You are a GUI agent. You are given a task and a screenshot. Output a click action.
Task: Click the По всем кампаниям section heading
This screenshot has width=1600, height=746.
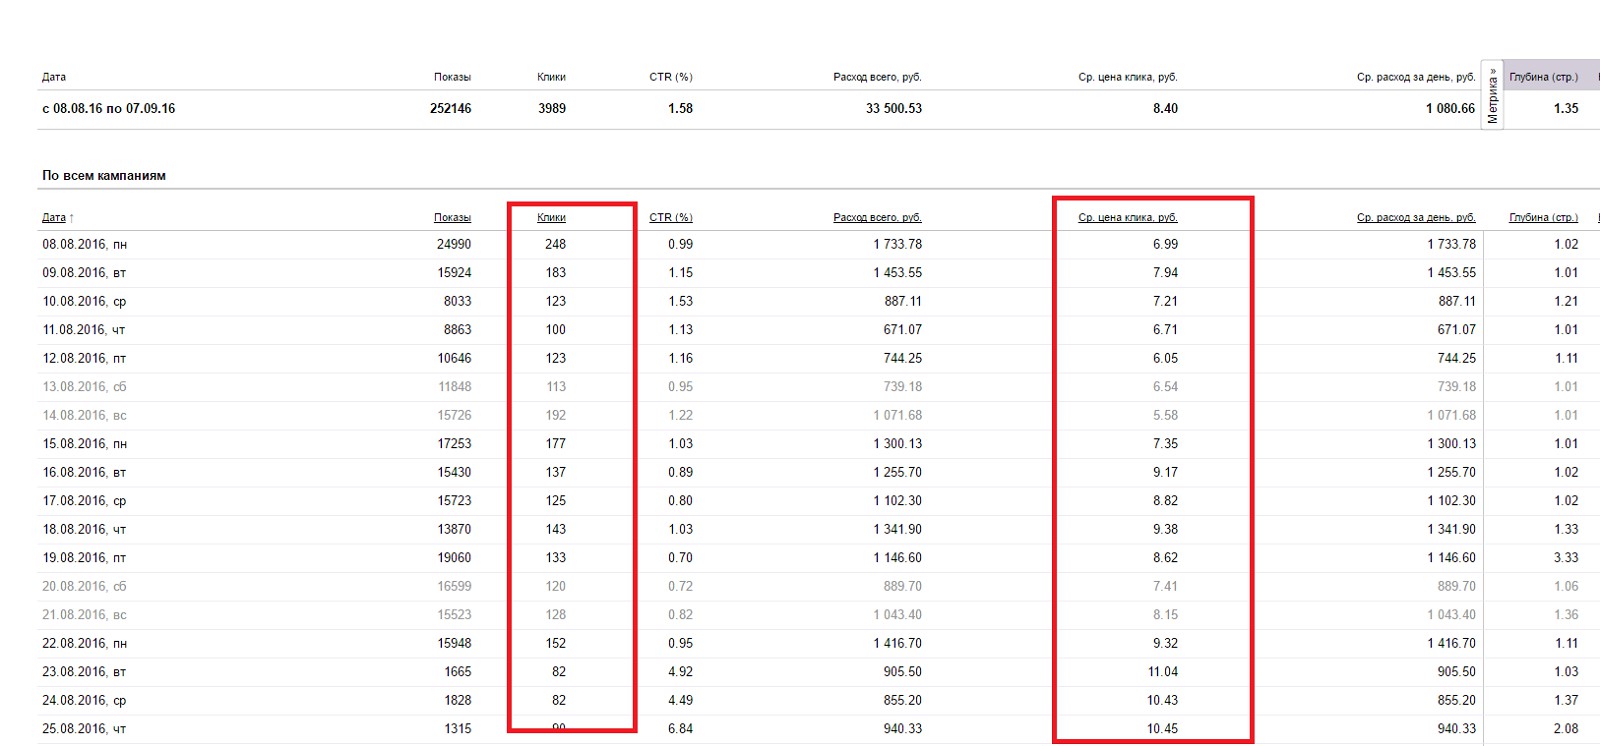[x=104, y=175]
